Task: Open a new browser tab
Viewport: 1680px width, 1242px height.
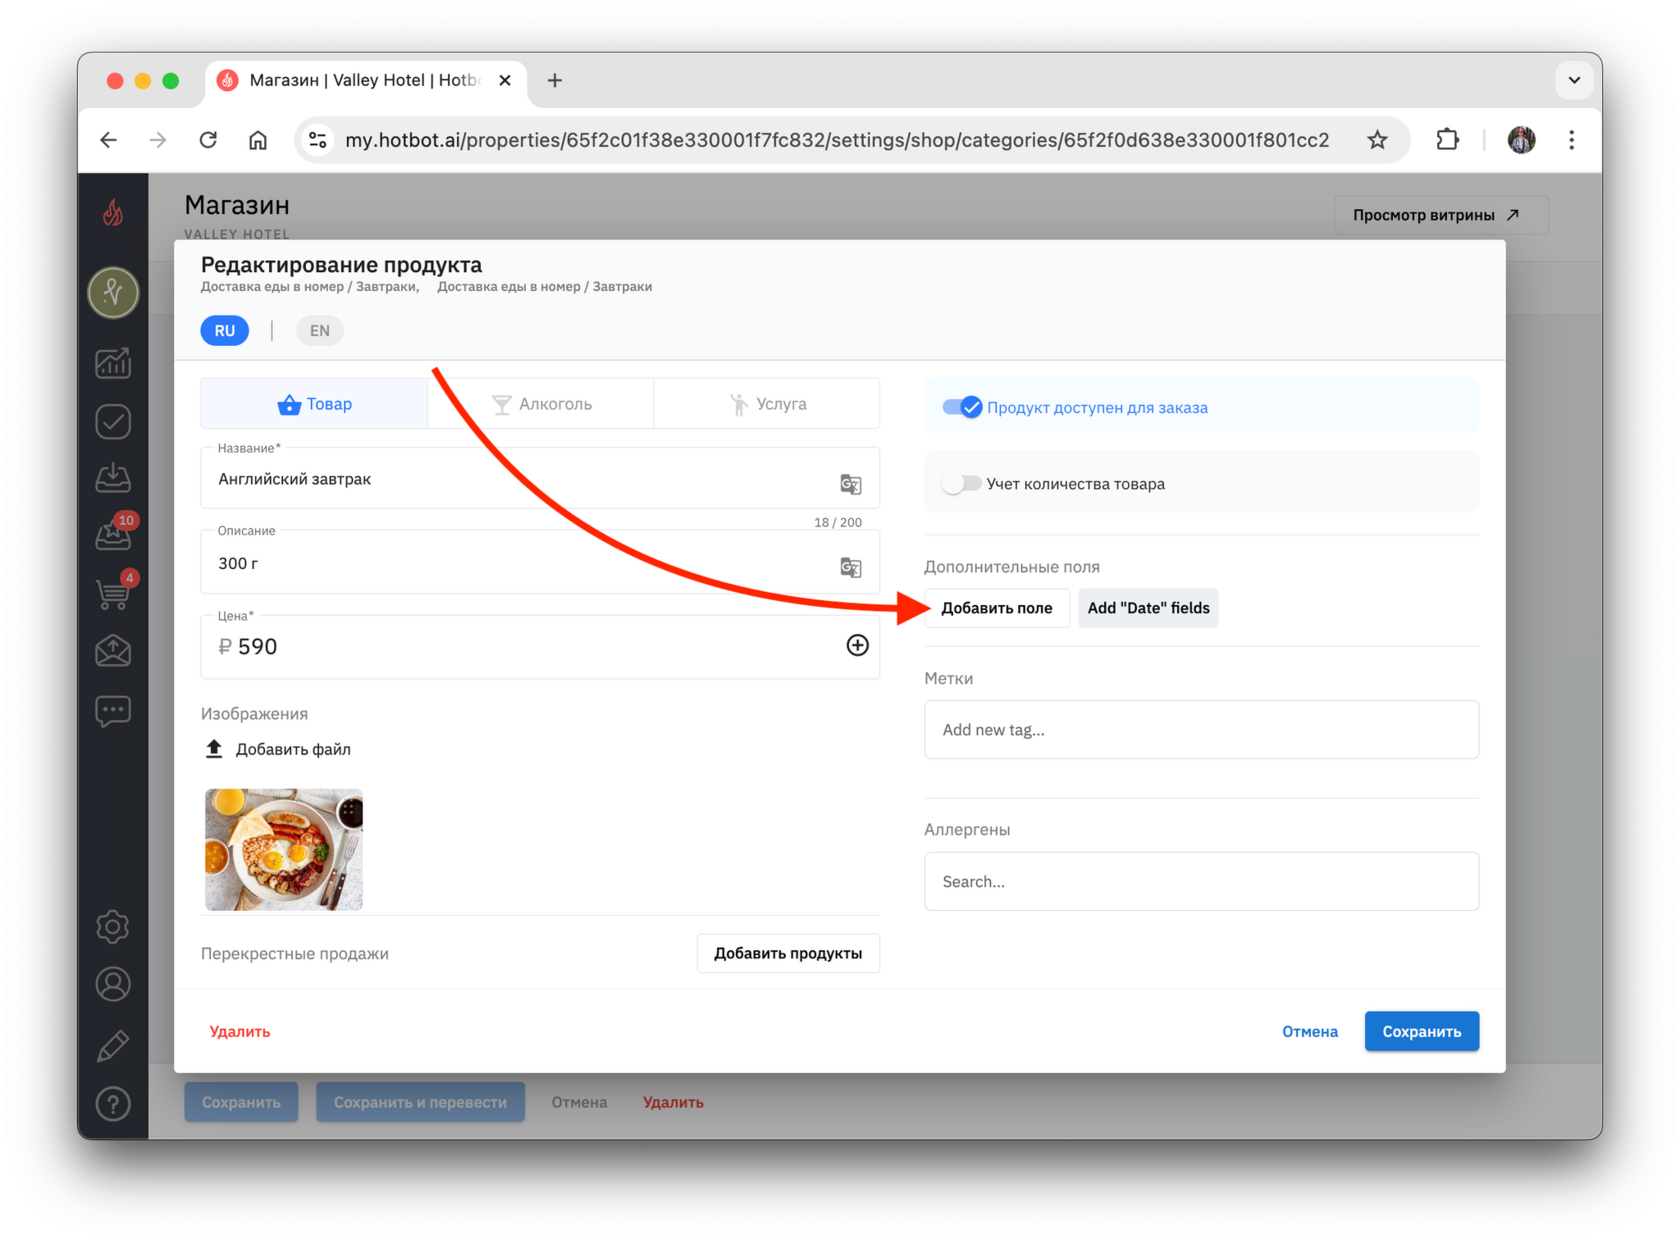Action: [555, 80]
